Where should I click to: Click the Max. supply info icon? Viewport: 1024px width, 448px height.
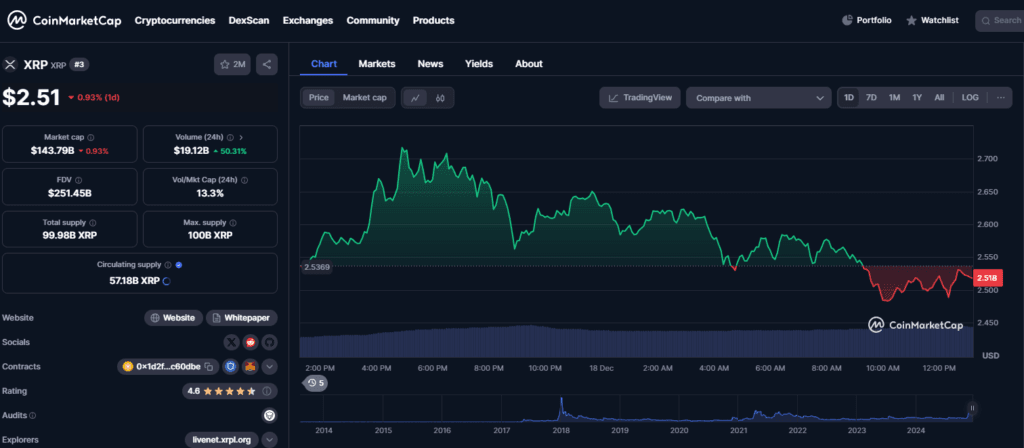[x=231, y=223]
